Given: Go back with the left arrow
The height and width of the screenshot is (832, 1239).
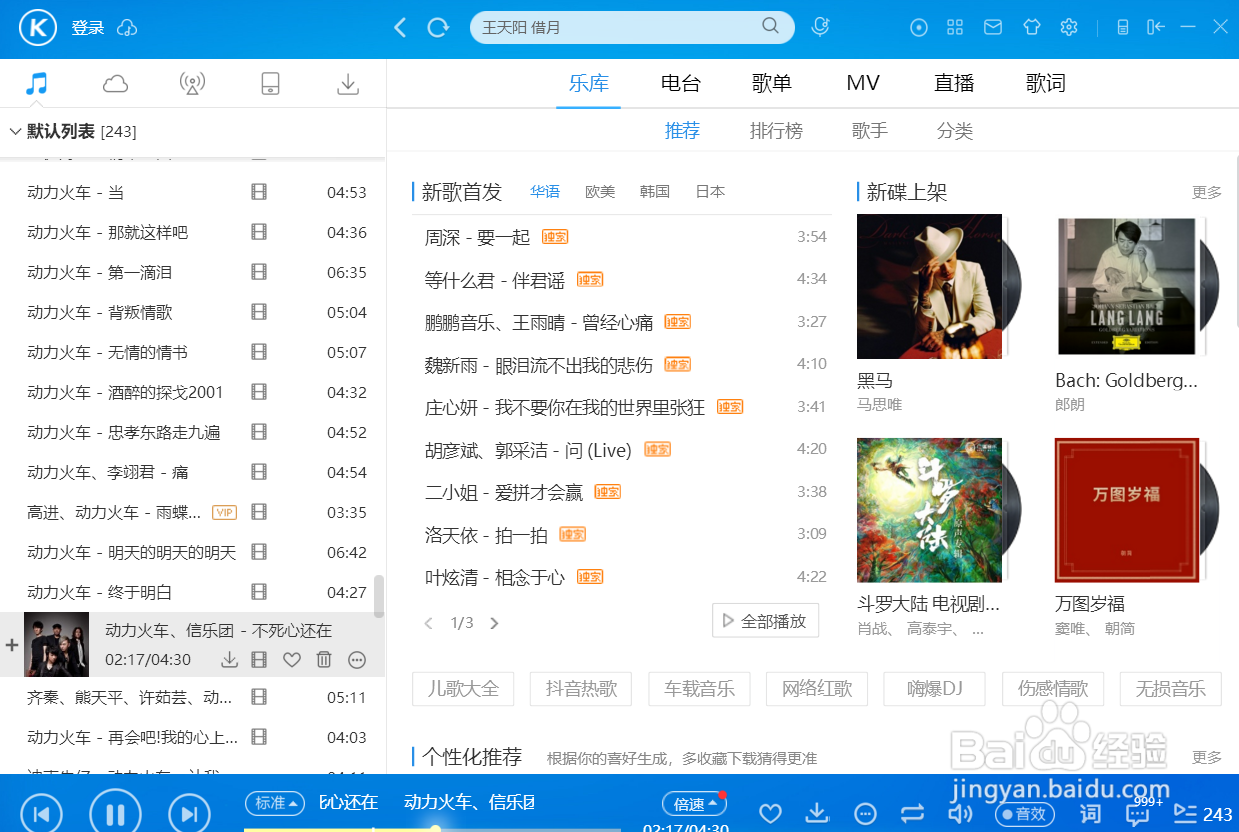Looking at the screenshot, I should coord(400,28).
